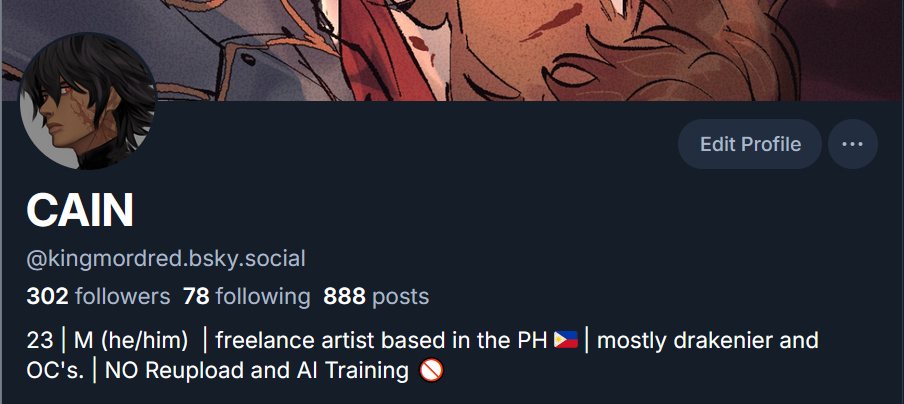The width and height of the screenshot is (904, 404).
Task: Open the 78 following list
Action: click(x=247, y=297)
